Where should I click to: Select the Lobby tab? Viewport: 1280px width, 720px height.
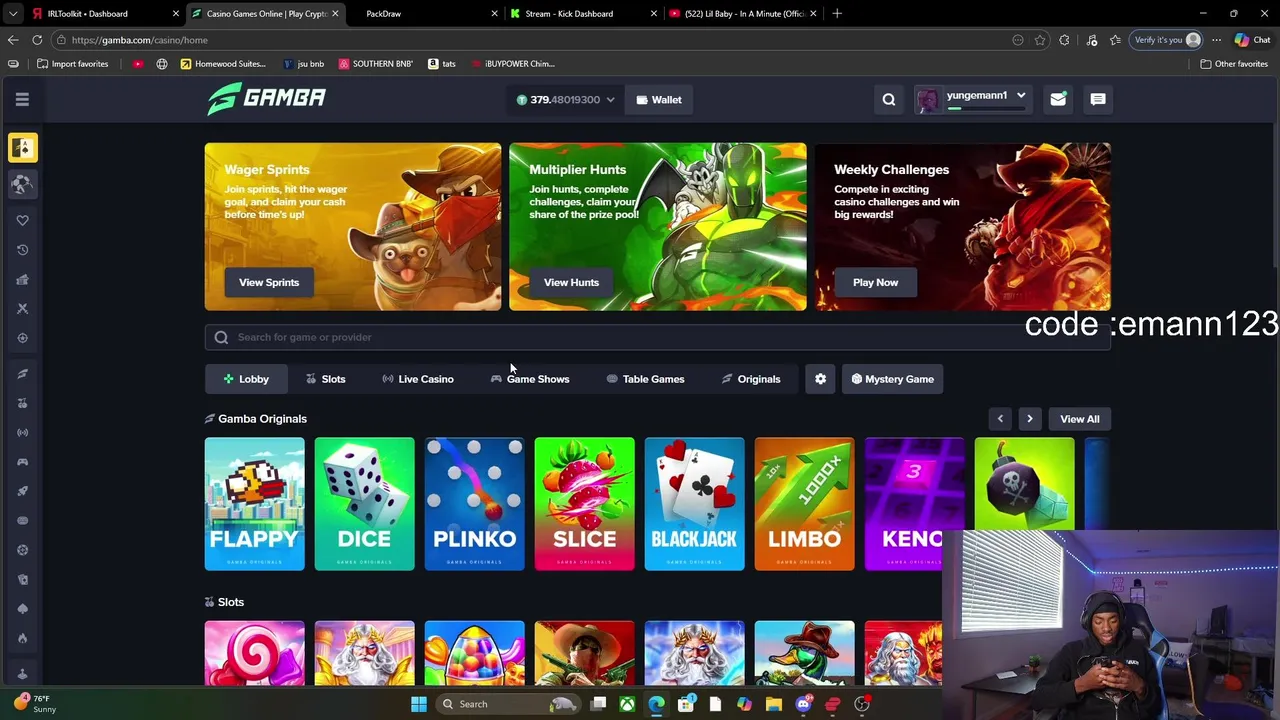(x=246, y=379)
